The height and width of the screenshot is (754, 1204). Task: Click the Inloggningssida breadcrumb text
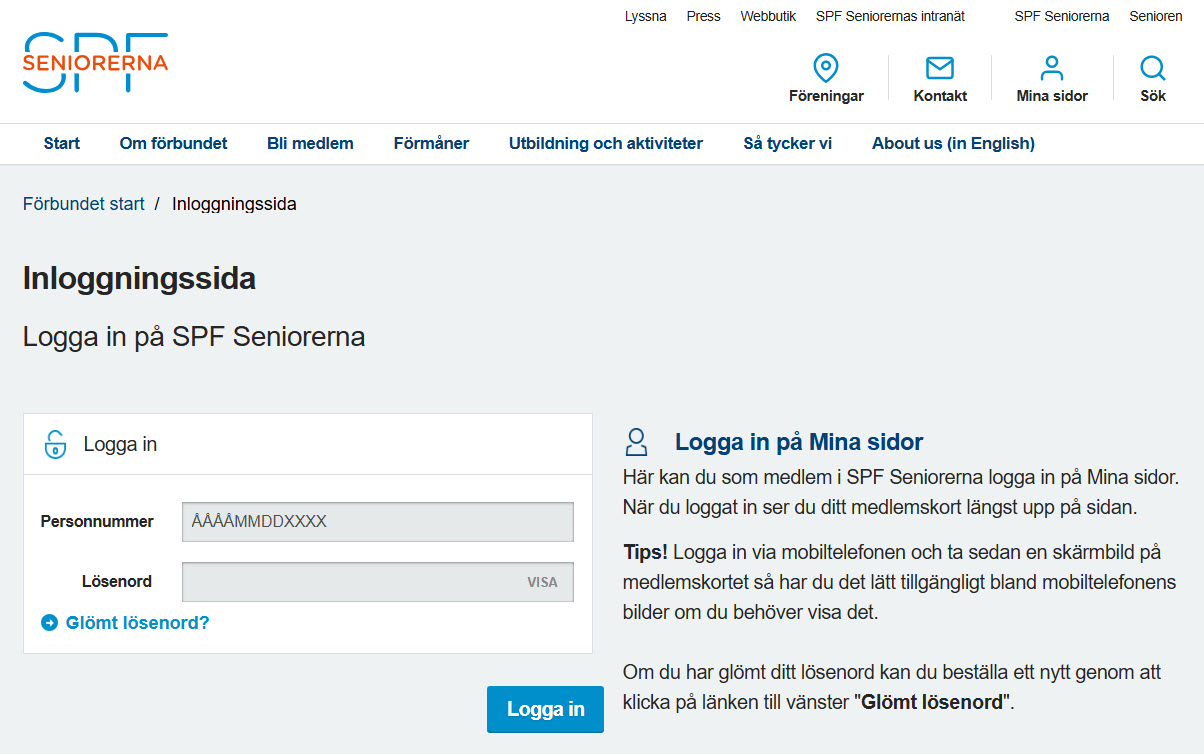(x=234, y=204)
